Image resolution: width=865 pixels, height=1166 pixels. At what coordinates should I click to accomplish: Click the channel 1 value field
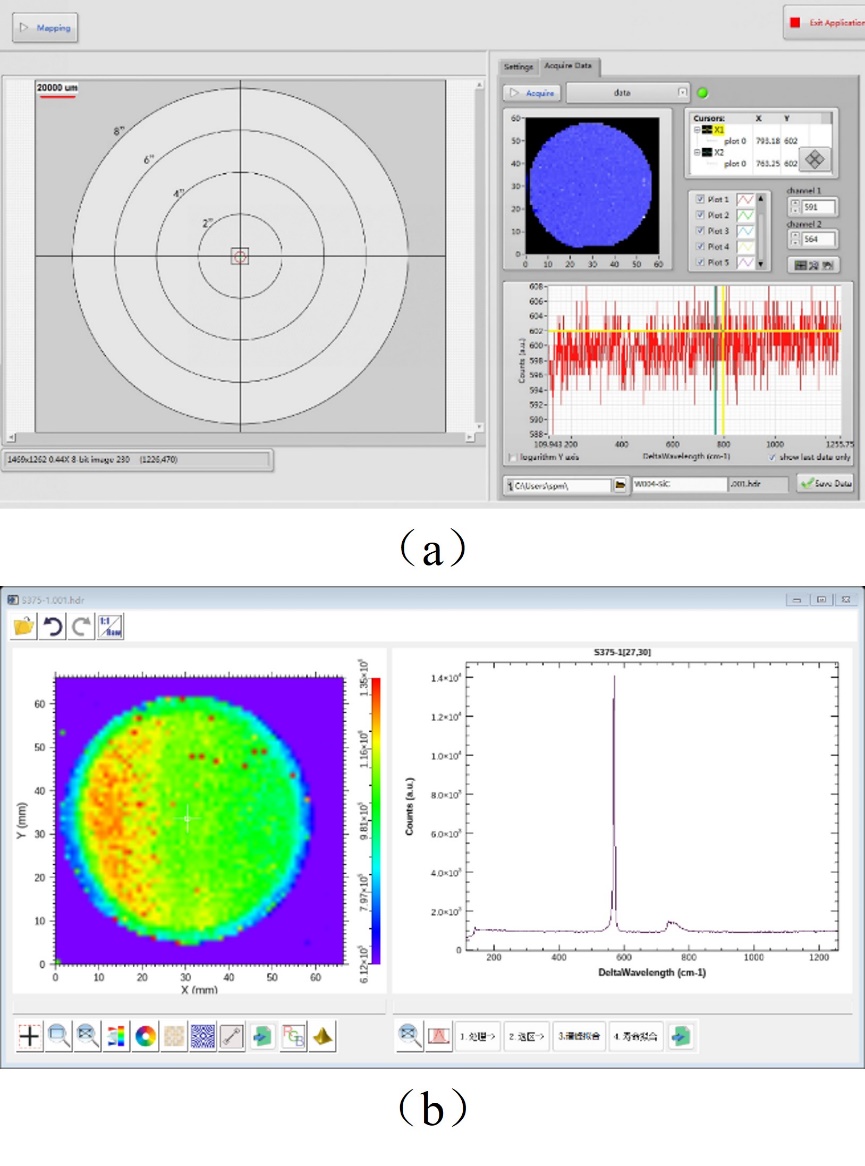tap(819, 208)
